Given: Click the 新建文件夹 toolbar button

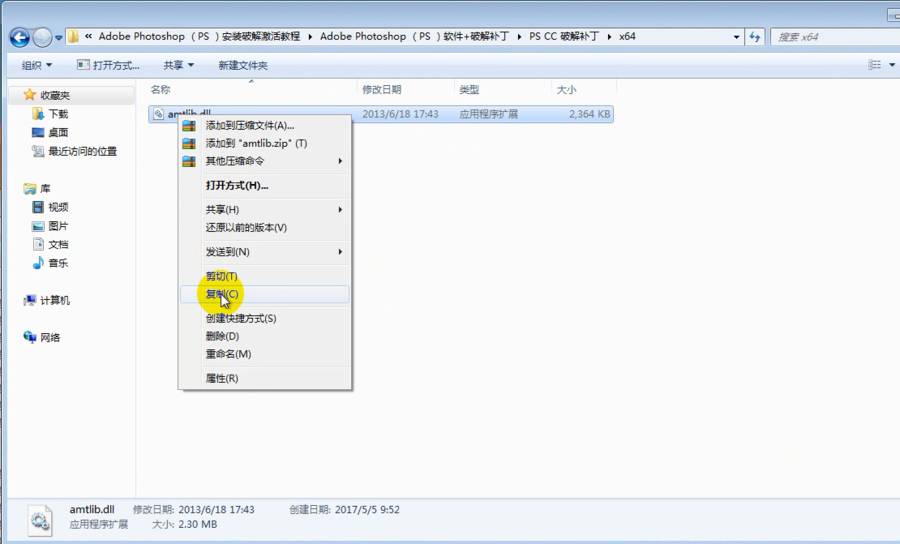Looking at the screenshot, I should point(243,65).
